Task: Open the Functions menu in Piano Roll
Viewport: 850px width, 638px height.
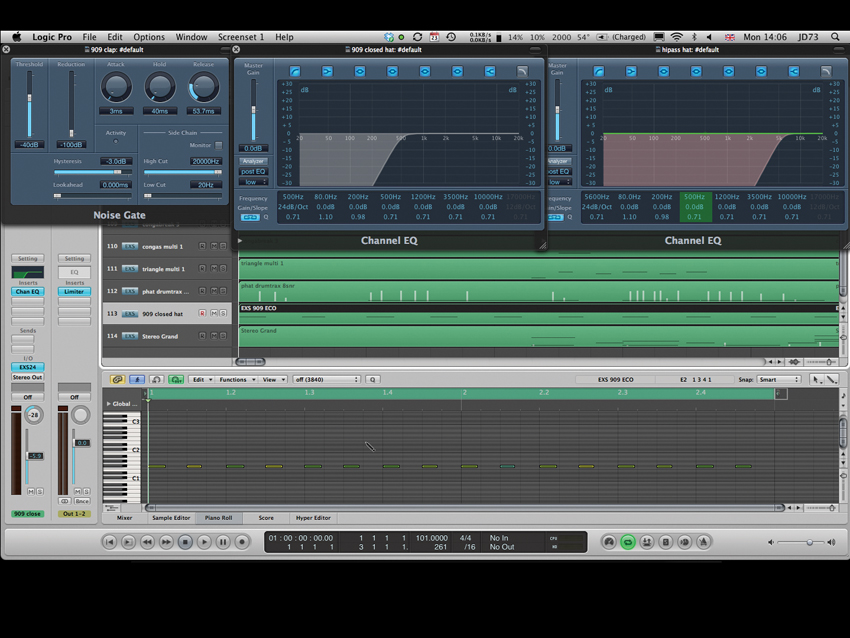Action: (236, 380)
